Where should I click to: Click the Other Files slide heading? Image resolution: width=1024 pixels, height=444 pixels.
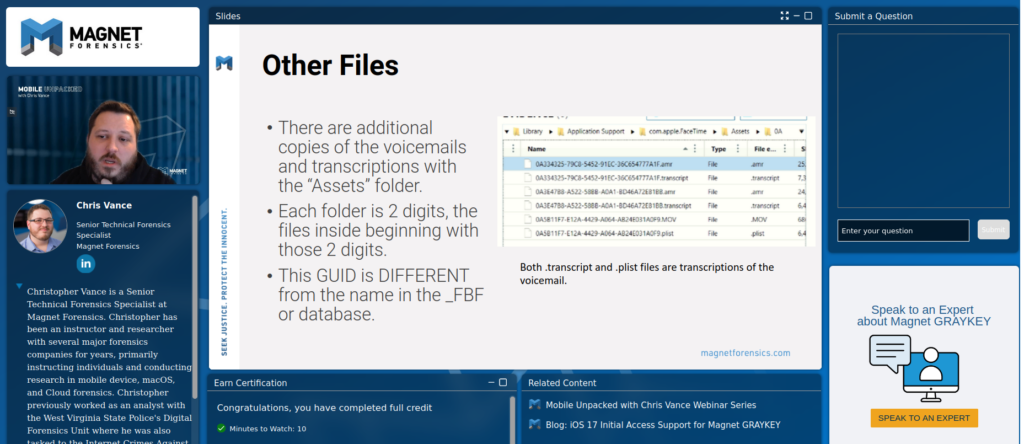pos(330,65)
